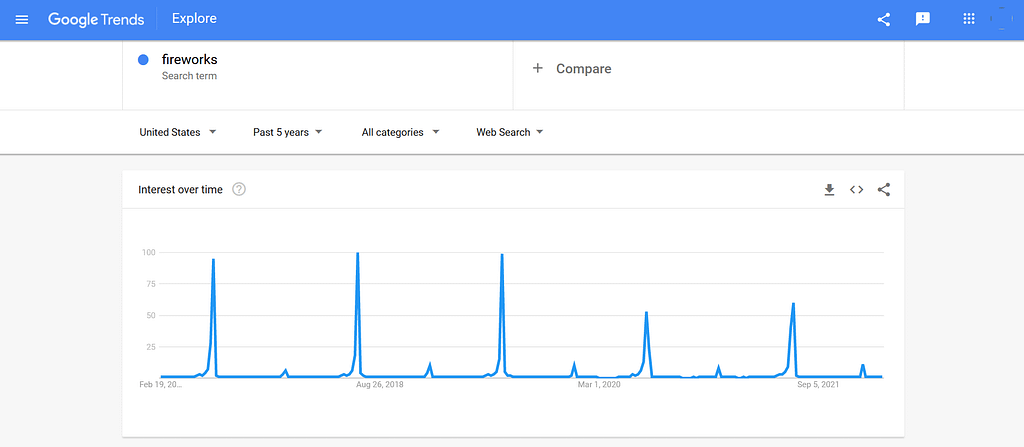
Task: Open the United States region dropdown
Action: tap(178, 132)
